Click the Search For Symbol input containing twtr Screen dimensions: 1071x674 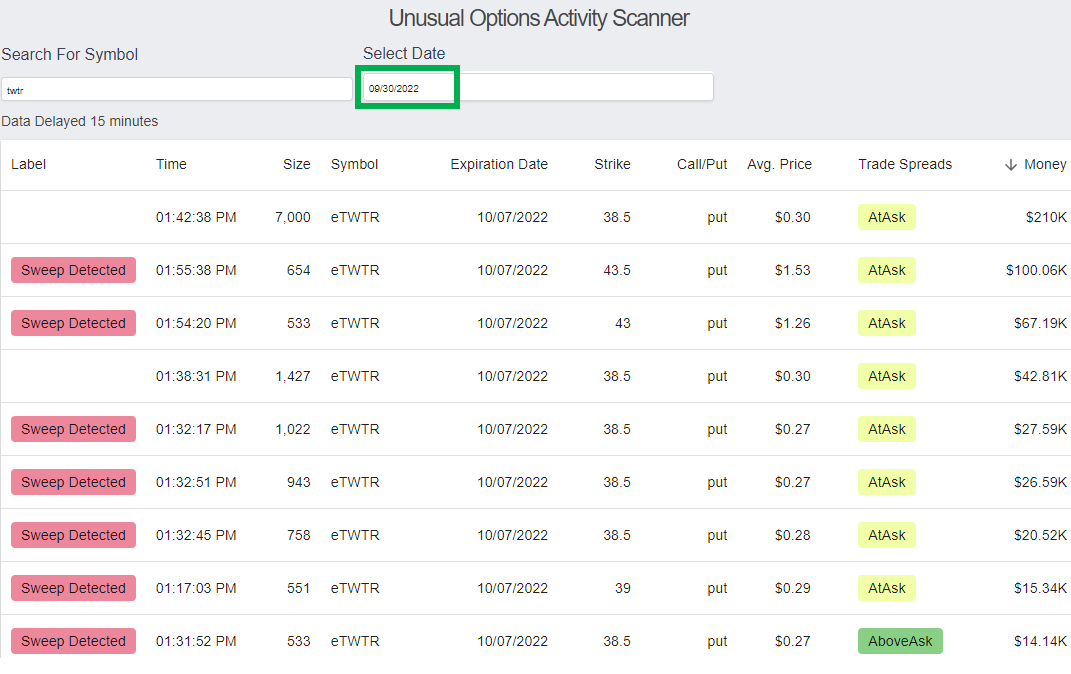pyautogui.click(x=176, y=89)
